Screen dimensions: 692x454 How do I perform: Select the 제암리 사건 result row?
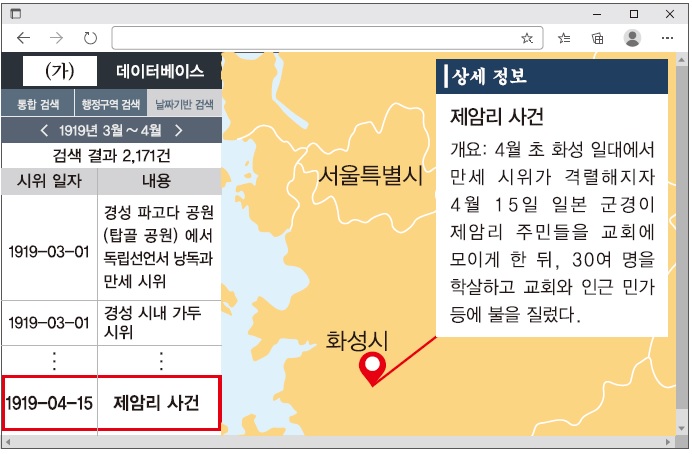(110, 404)
